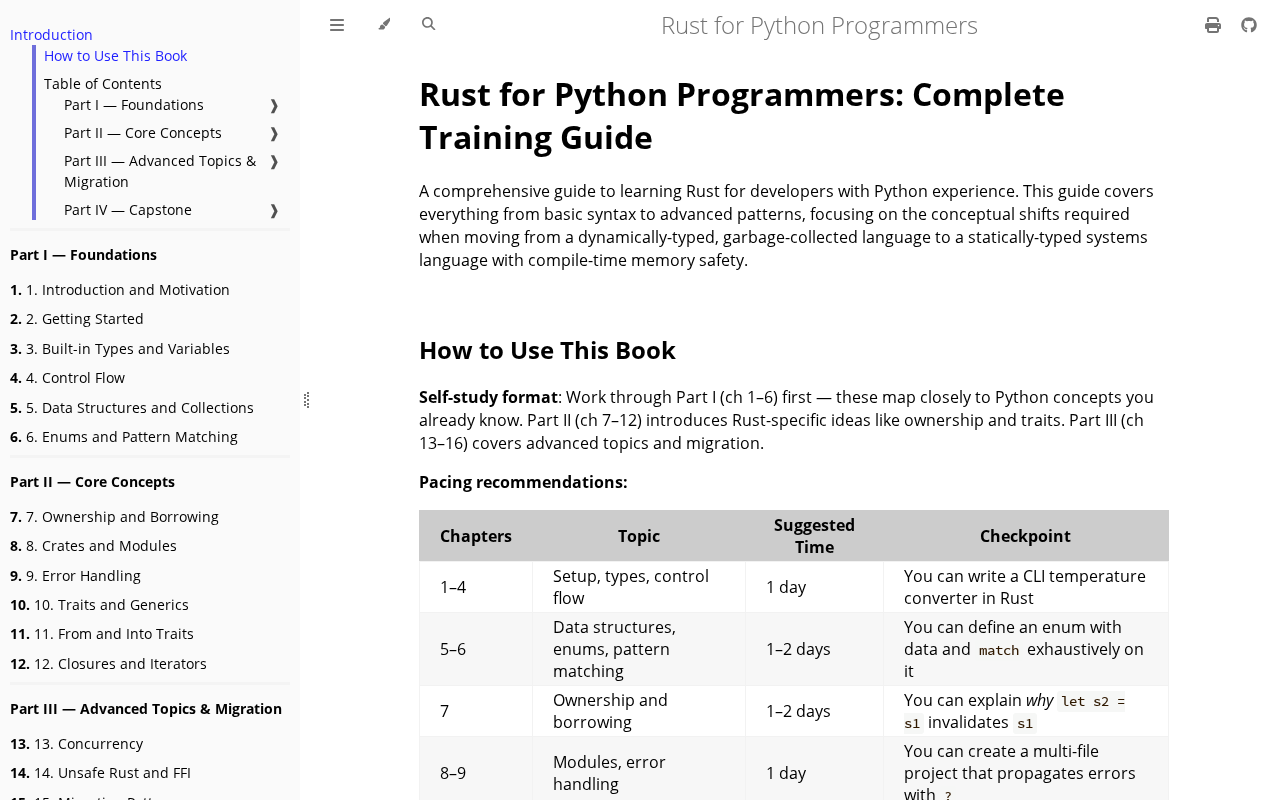
Task: Click the 1–4 chapters table cell
Action: (476, 587)
